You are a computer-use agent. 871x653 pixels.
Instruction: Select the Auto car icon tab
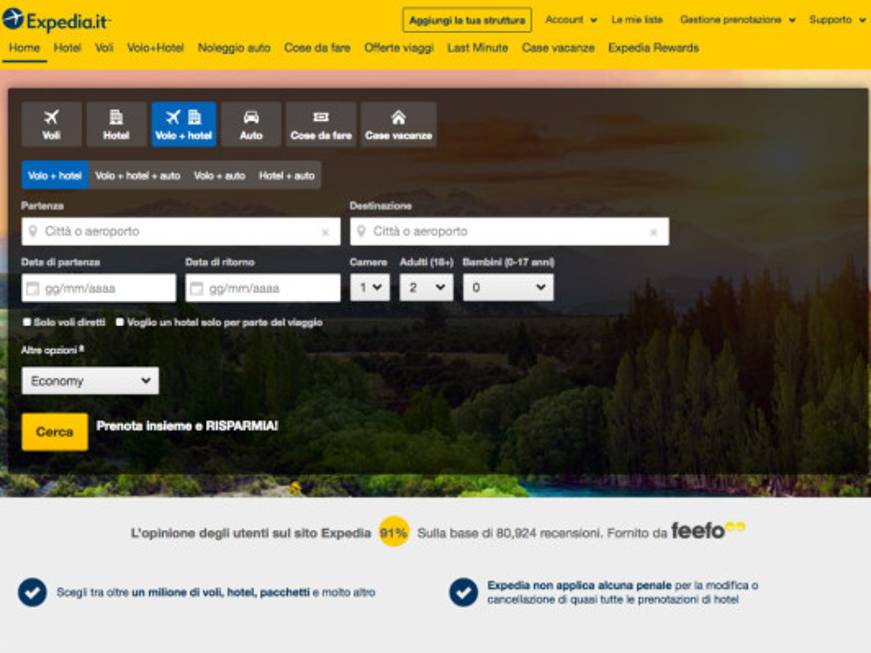tap(251, 124)
